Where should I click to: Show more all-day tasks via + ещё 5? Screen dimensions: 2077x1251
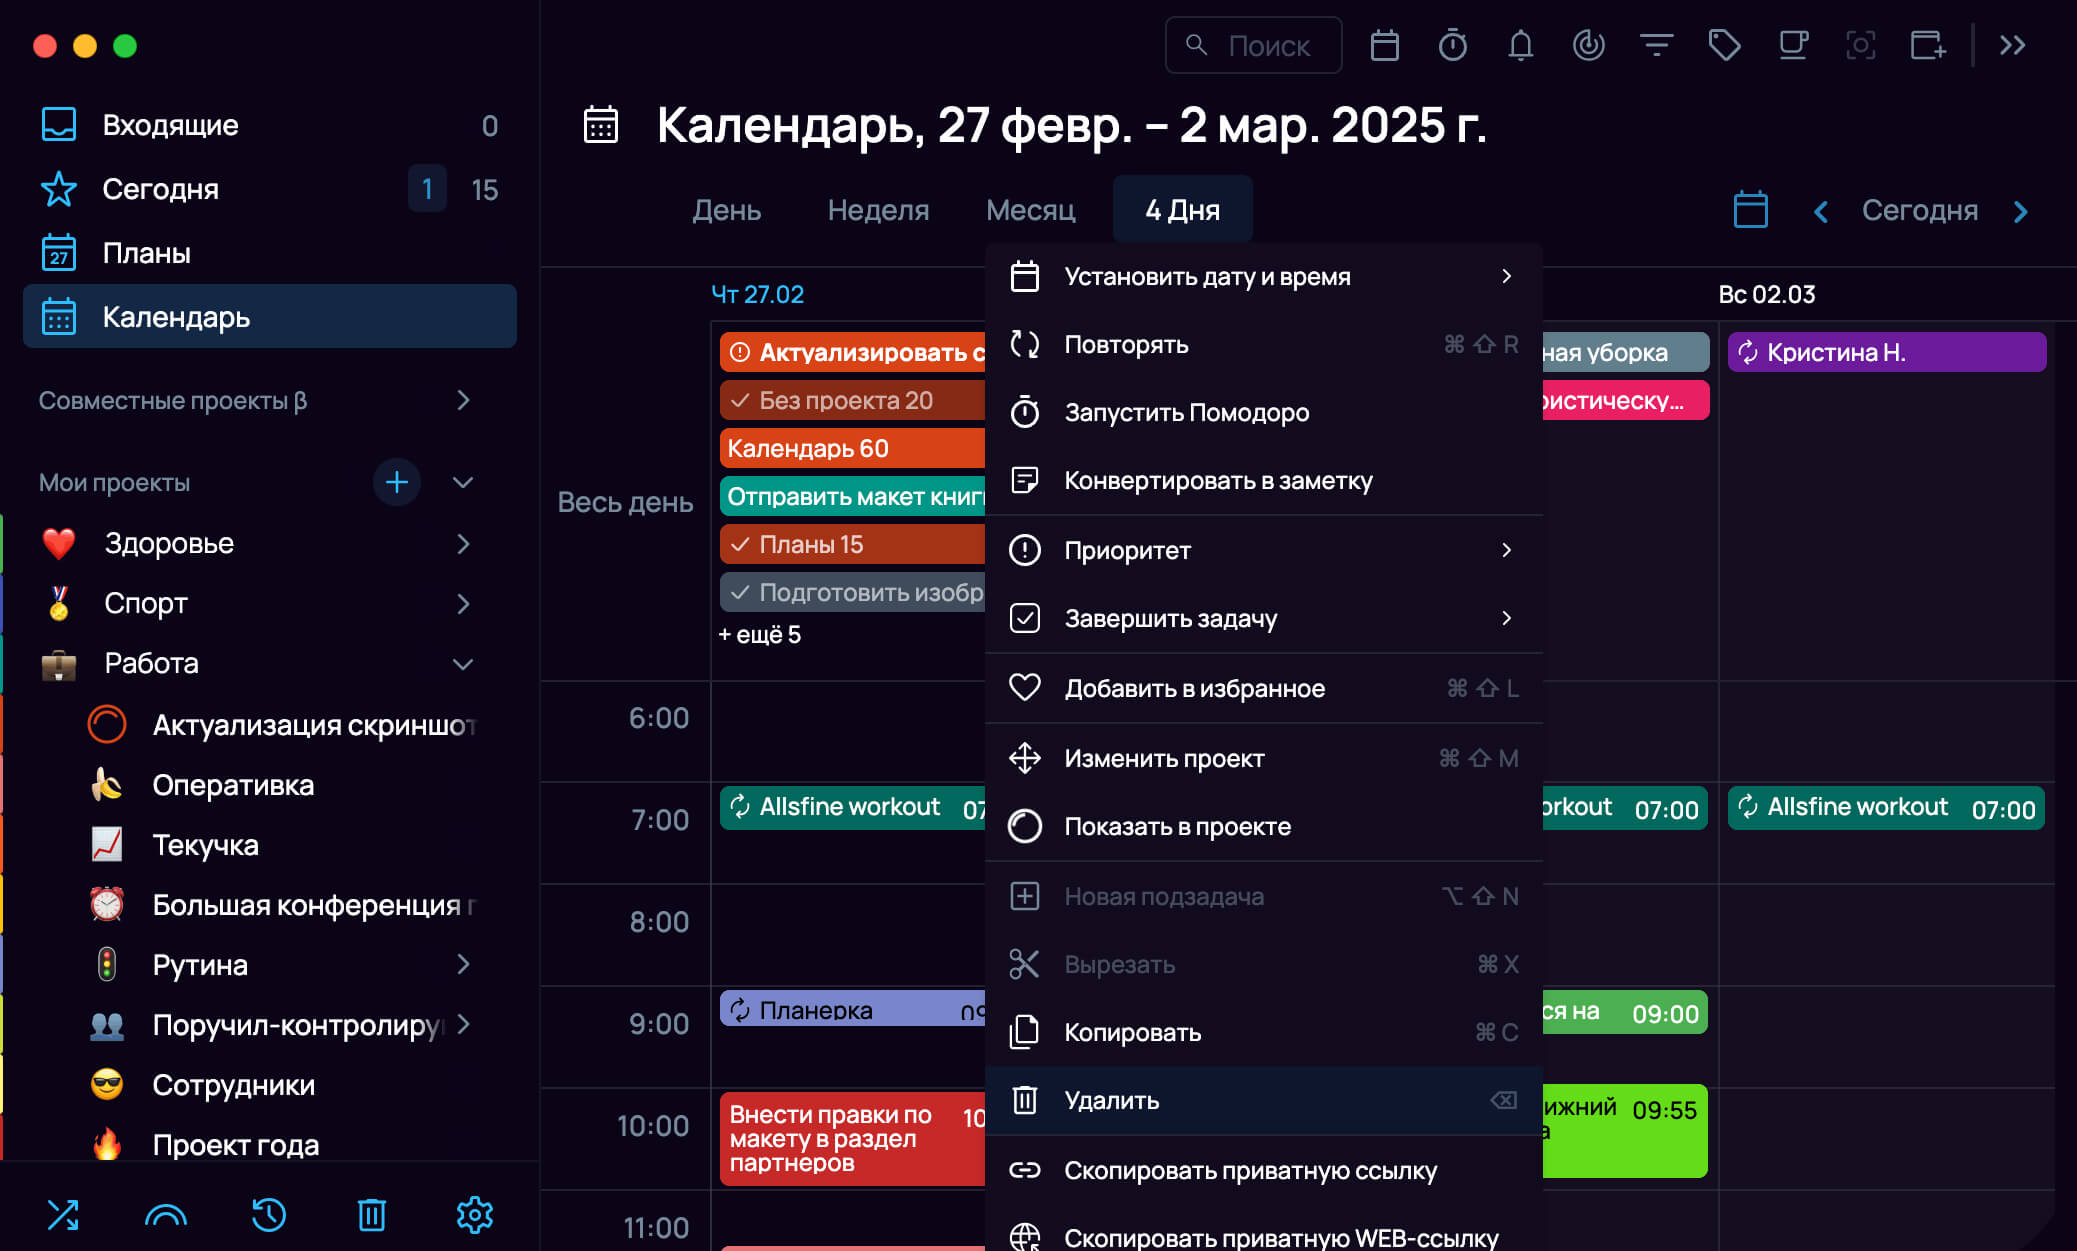(x=760, y=635)
